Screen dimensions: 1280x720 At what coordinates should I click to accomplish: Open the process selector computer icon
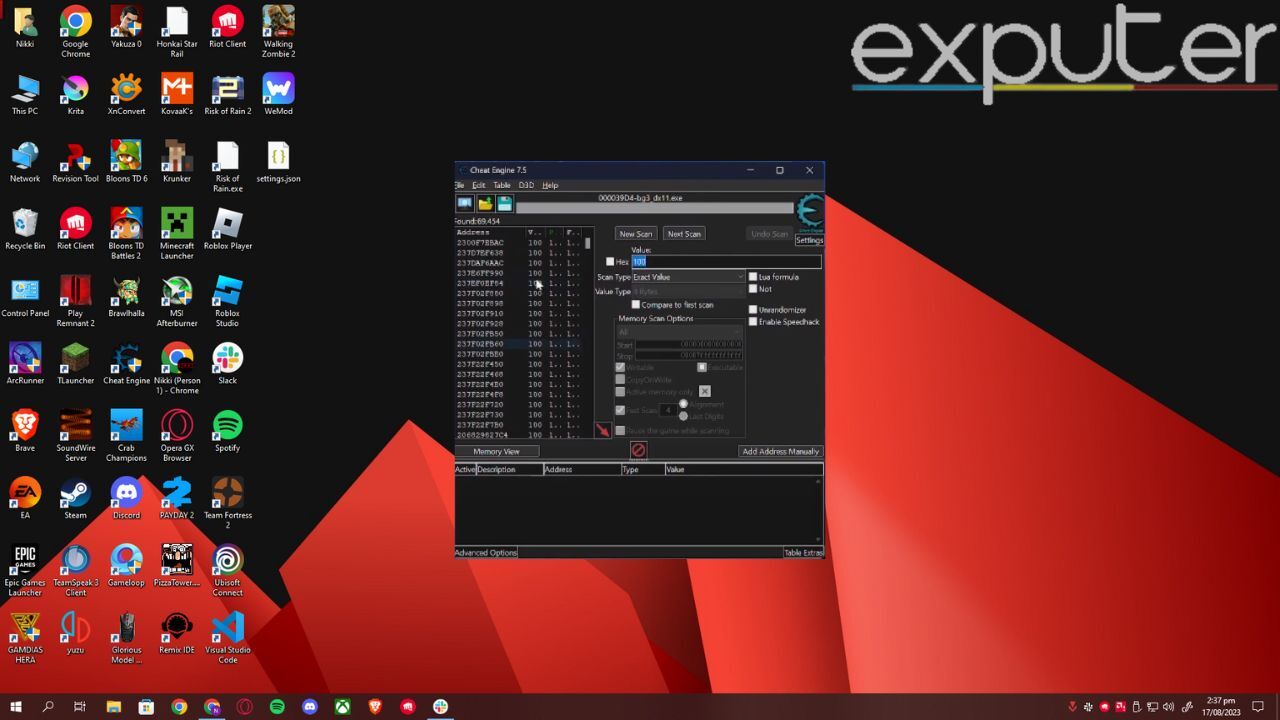465,203
